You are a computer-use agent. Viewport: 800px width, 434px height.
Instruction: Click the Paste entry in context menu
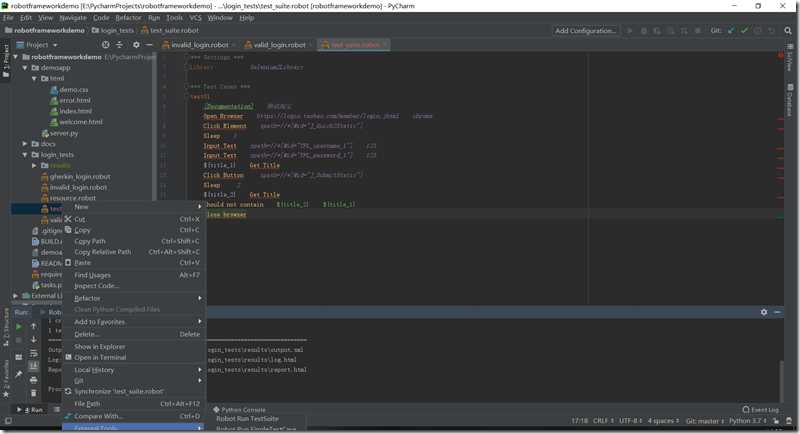pyautogui.click(x=133, y=263)
